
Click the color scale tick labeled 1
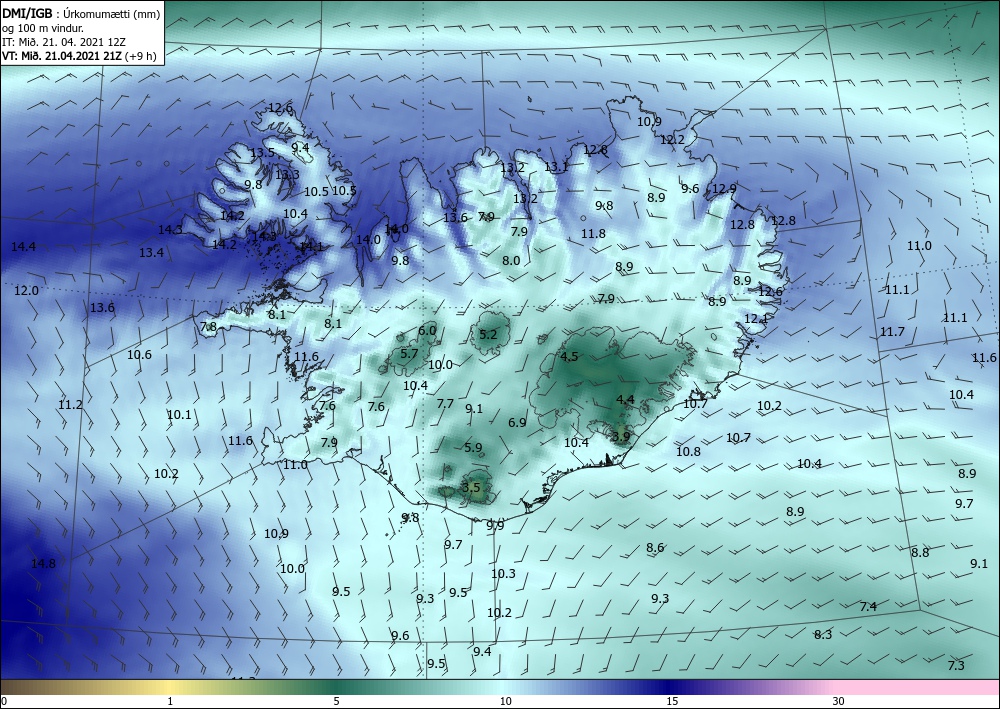tap(170, 702)
